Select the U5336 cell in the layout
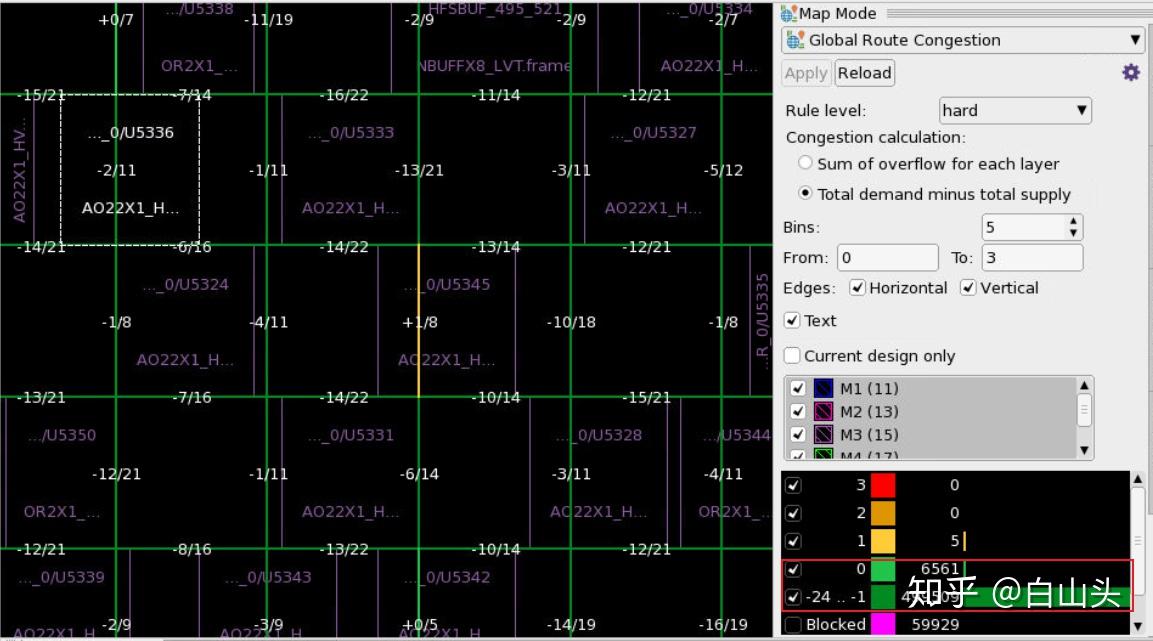Image resolution: width=1153 pixels, height=641 pixels. (x=130, y=170)
